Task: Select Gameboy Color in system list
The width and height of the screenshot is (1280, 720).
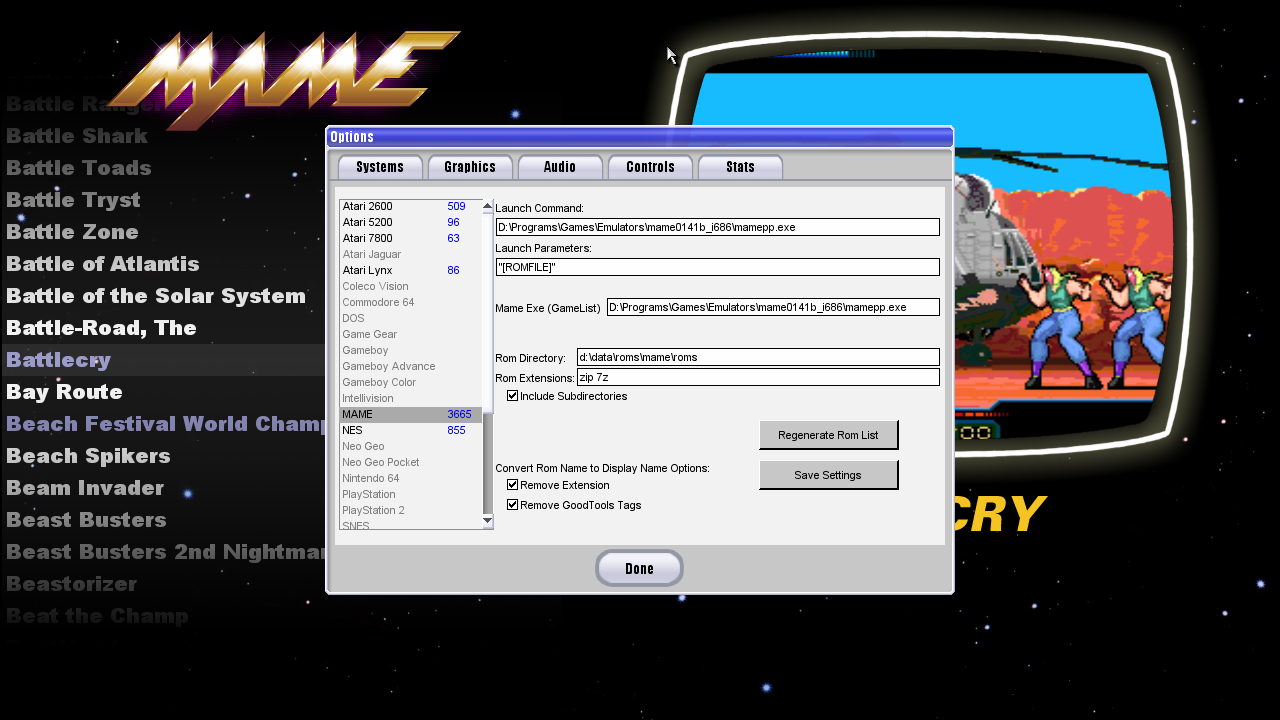Action: [x=411, y=382]
